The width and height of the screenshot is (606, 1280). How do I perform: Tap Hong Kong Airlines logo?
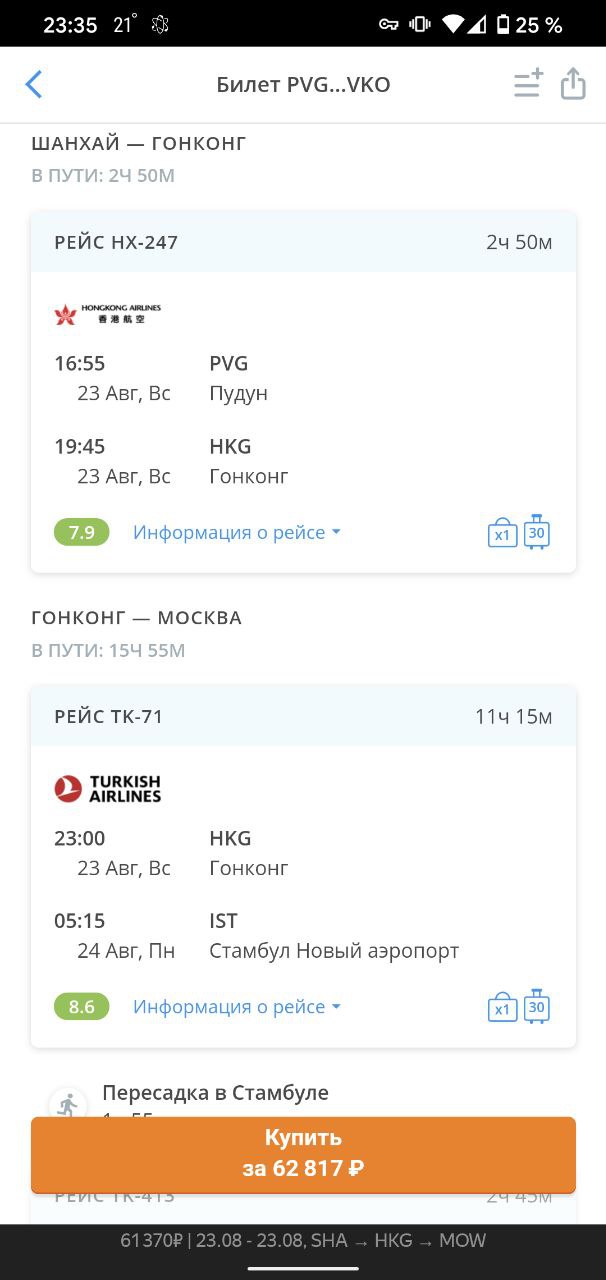tap(107, 315)
